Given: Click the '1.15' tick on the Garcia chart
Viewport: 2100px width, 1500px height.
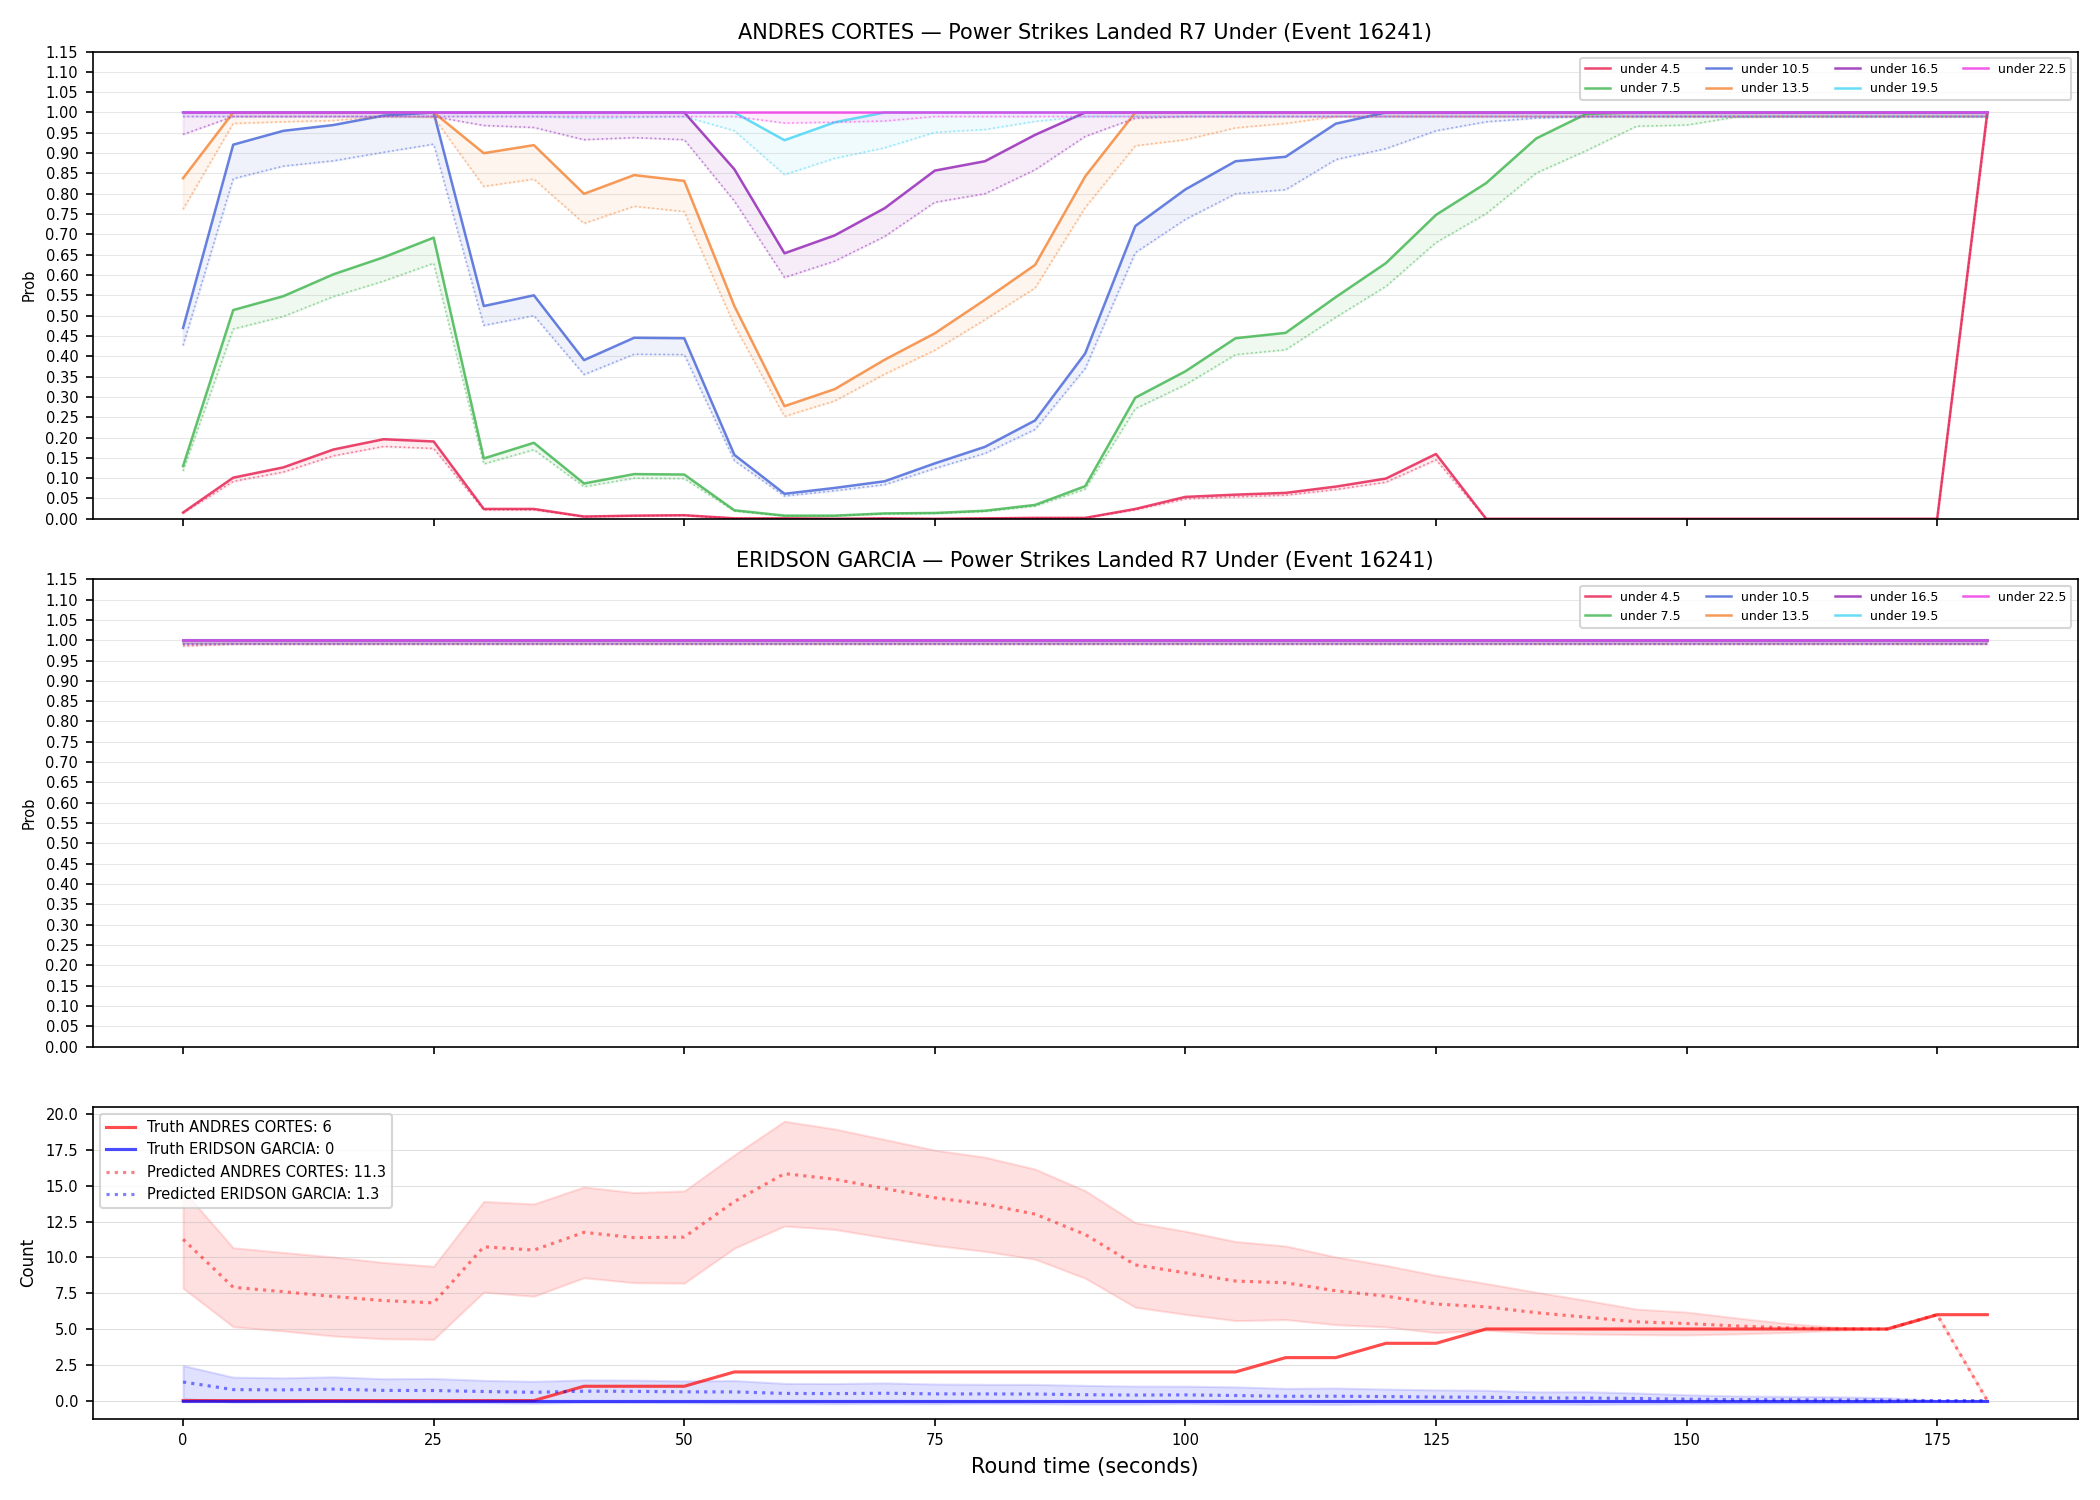Looking at the screenshot, I should (64, 580).
